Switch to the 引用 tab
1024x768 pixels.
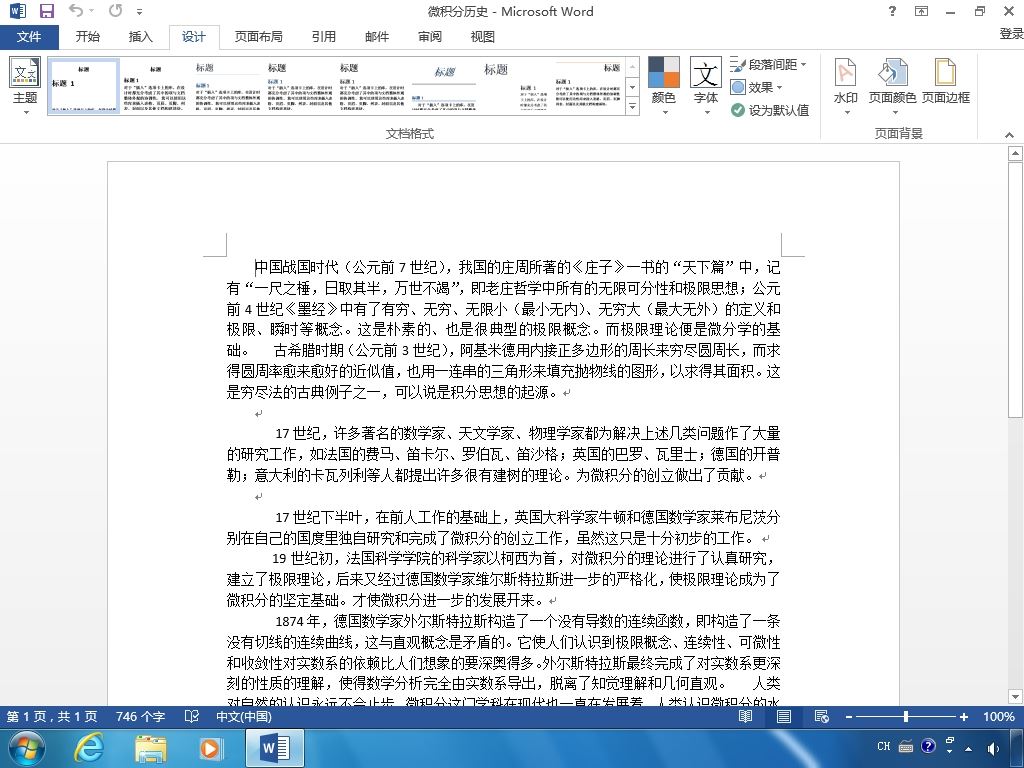click(323, 37)
